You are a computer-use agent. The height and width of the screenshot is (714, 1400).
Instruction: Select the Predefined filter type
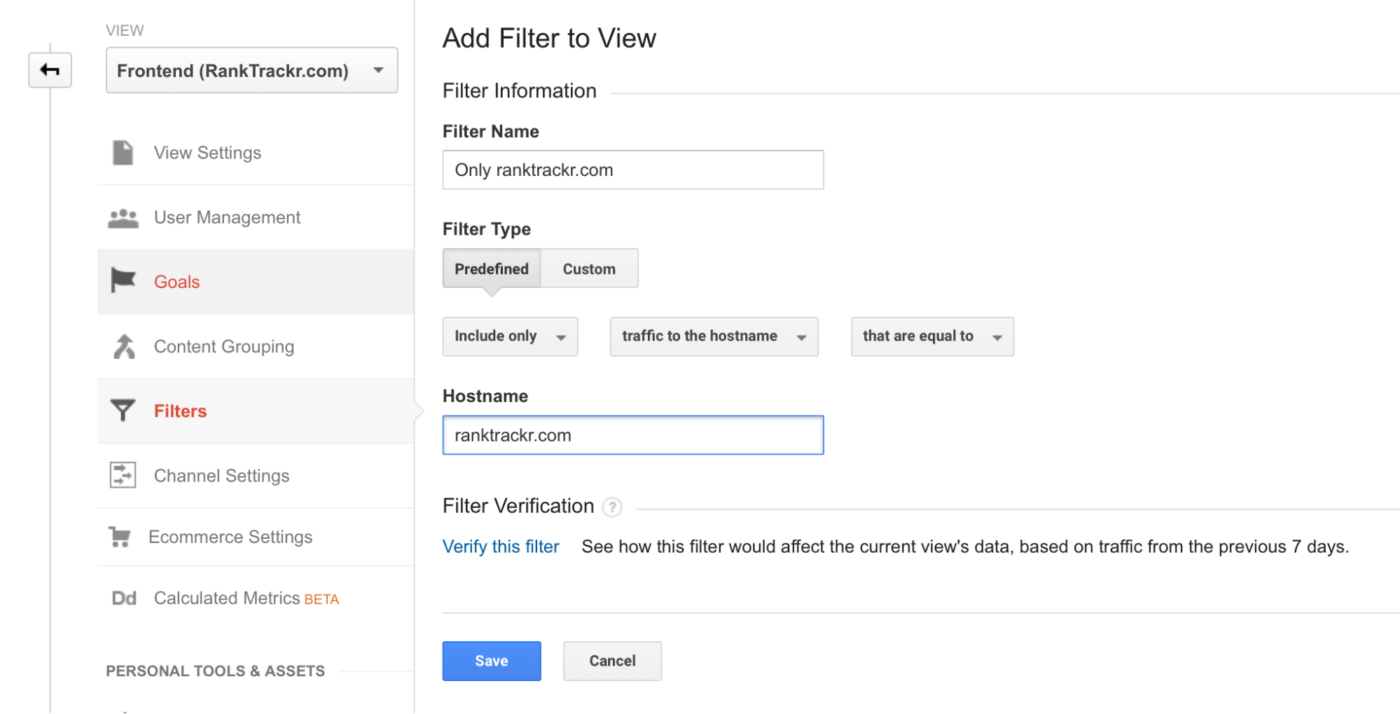coord(492,269)
